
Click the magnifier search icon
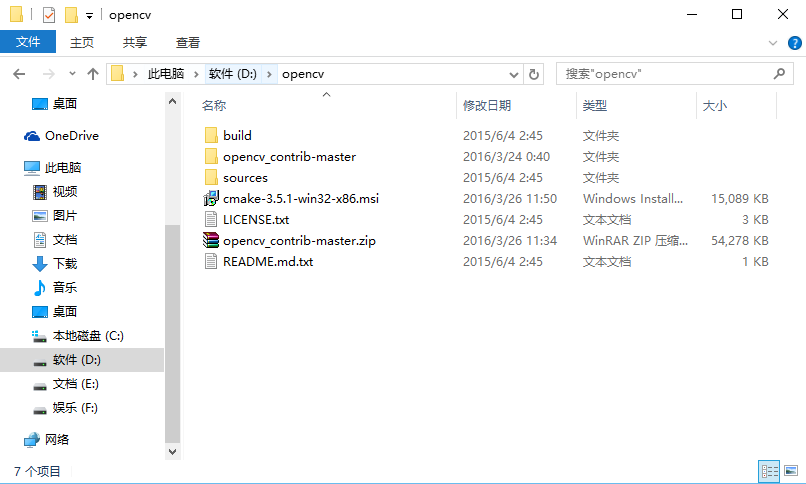coord(779,74)
